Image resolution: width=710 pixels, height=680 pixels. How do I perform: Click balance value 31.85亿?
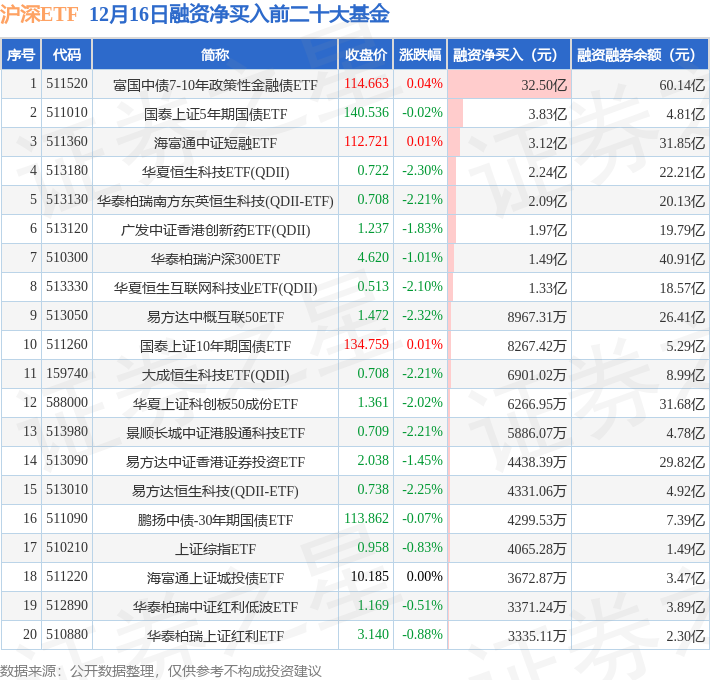[x=682, y=143]
